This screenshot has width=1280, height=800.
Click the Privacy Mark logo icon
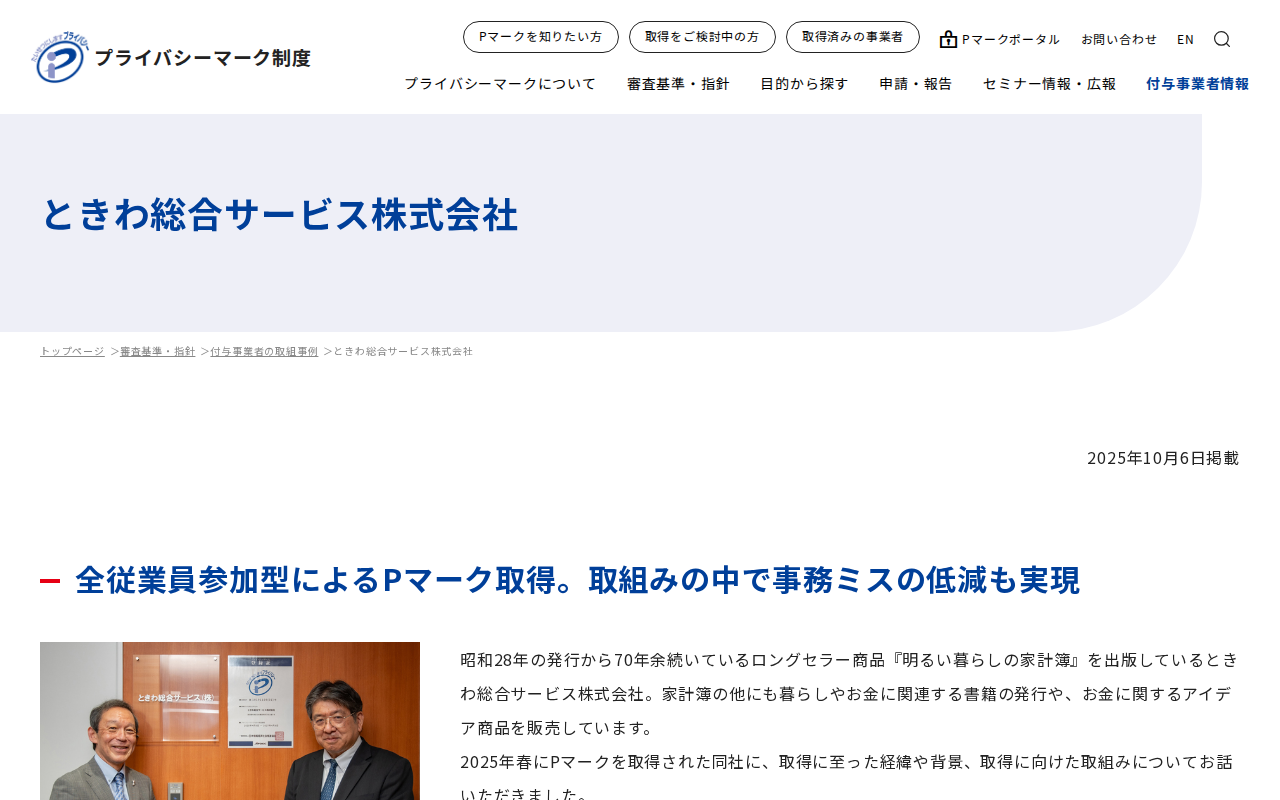[x=60, y=57]
